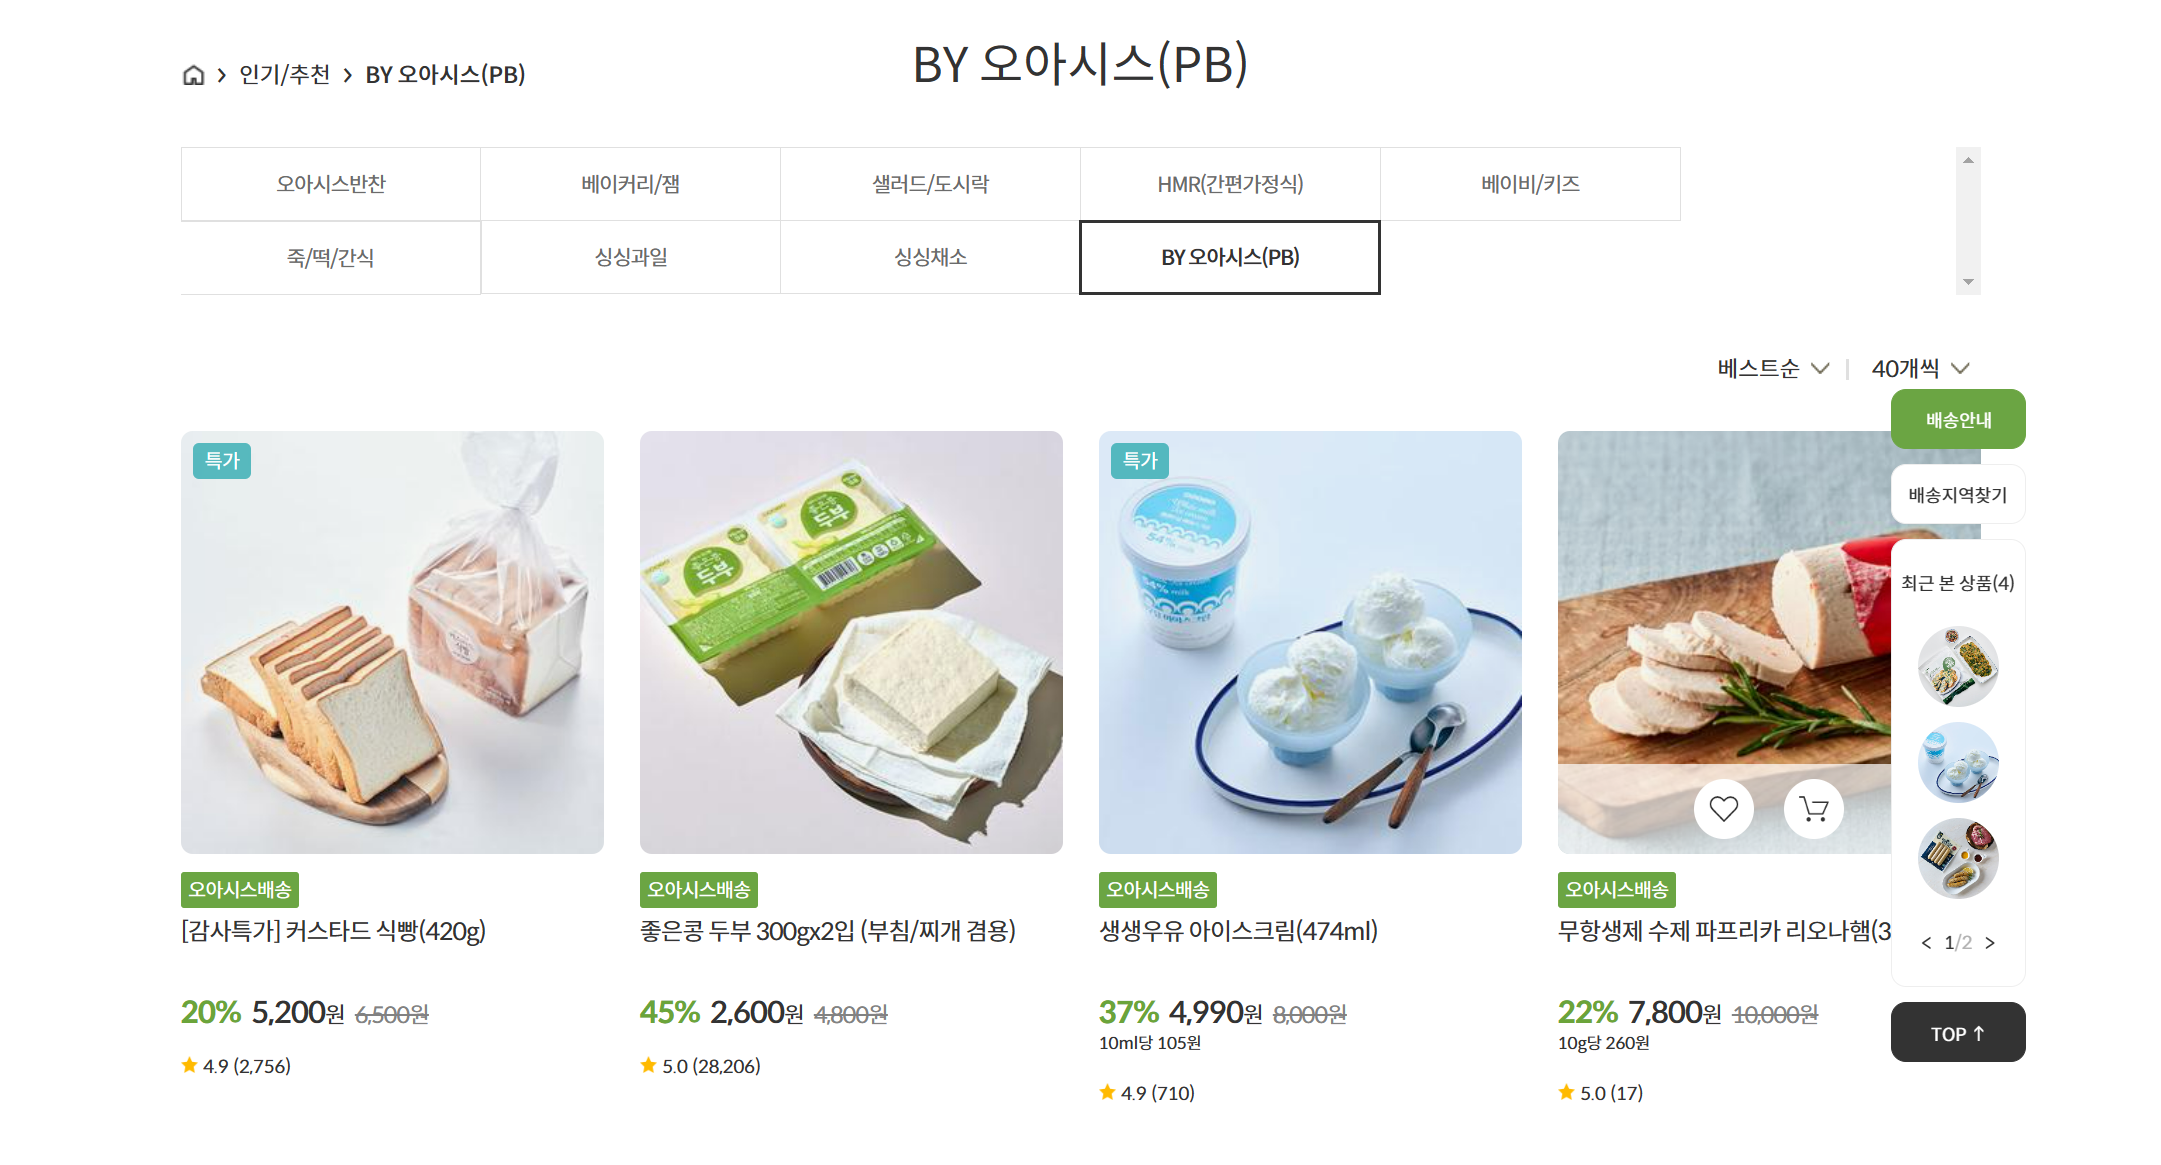Go to the home icon in breadcrumb

point(193,75)
